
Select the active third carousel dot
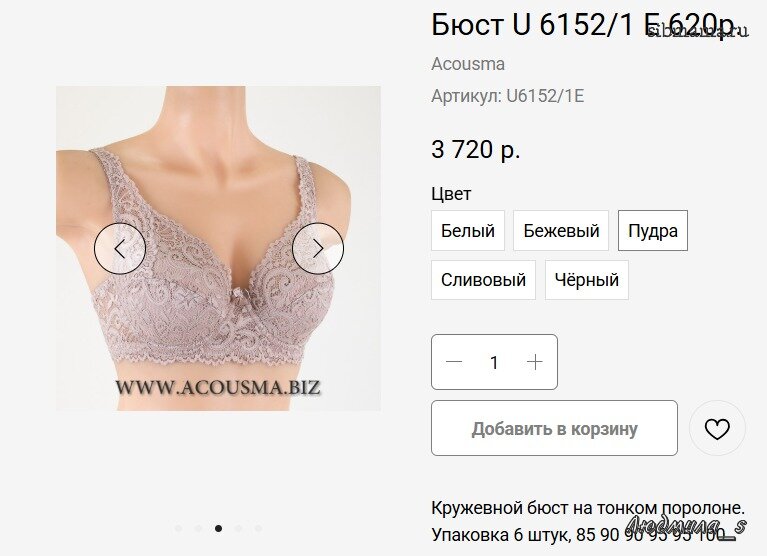click(218, 528)
